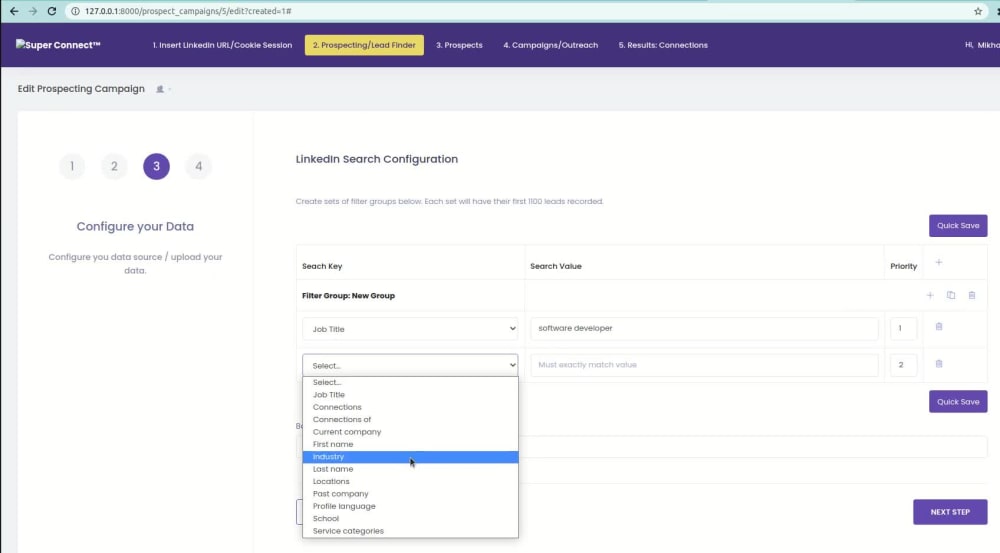Select the highlighted Industry option
The width and height of the screenshot is (1000, 553).
410,457
